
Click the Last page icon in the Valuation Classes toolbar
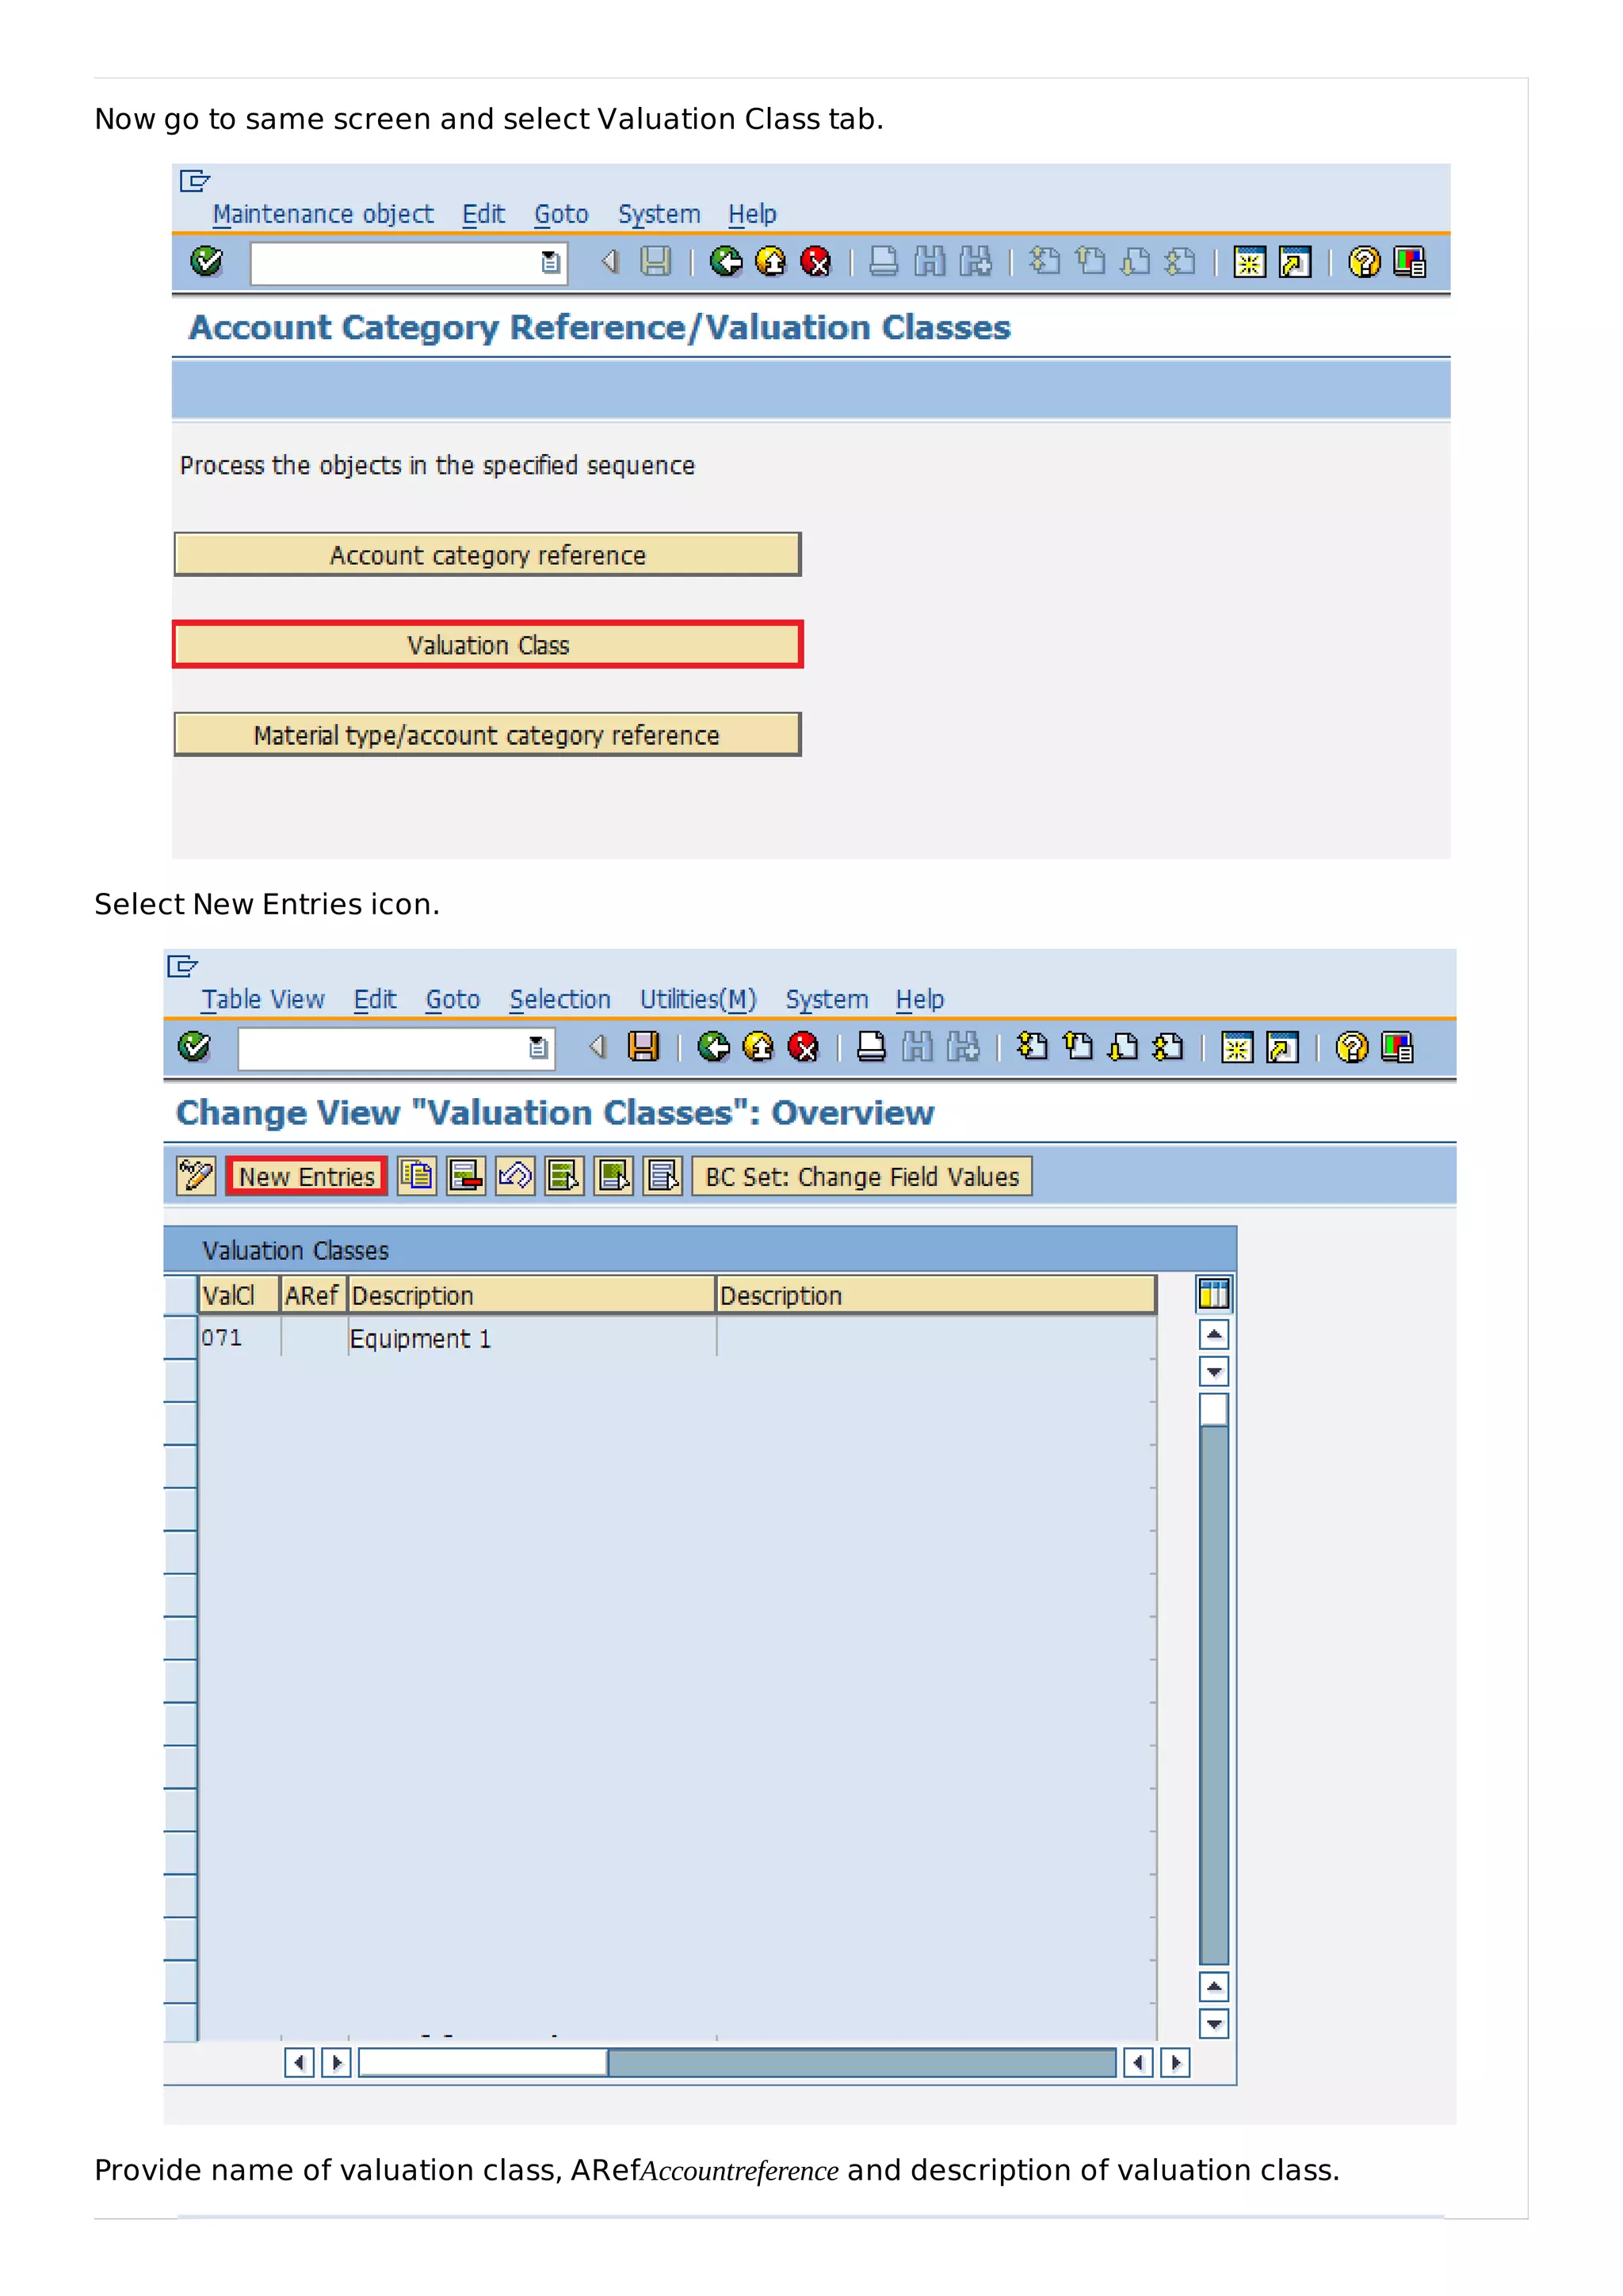1168,1047
